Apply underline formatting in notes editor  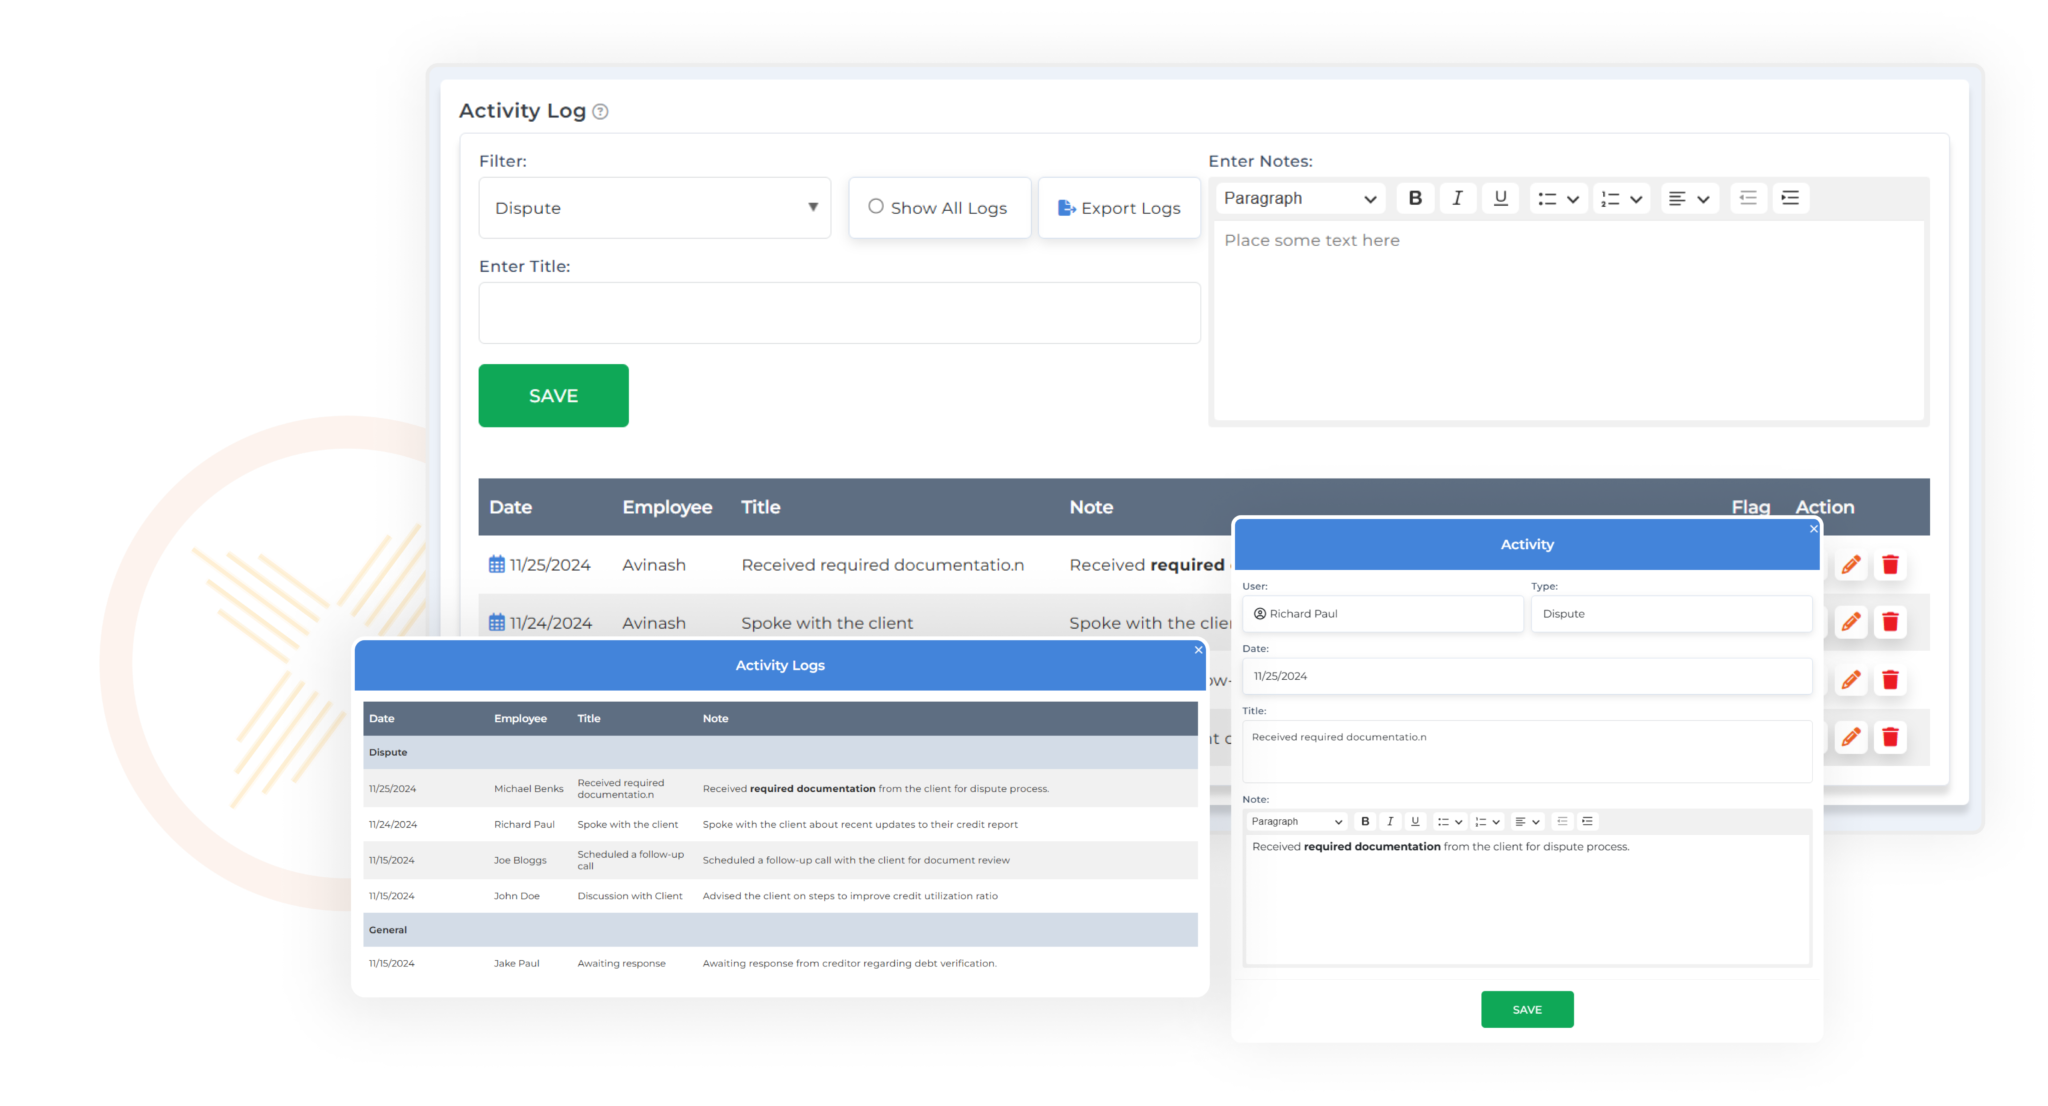click(x=1499, y=198)
